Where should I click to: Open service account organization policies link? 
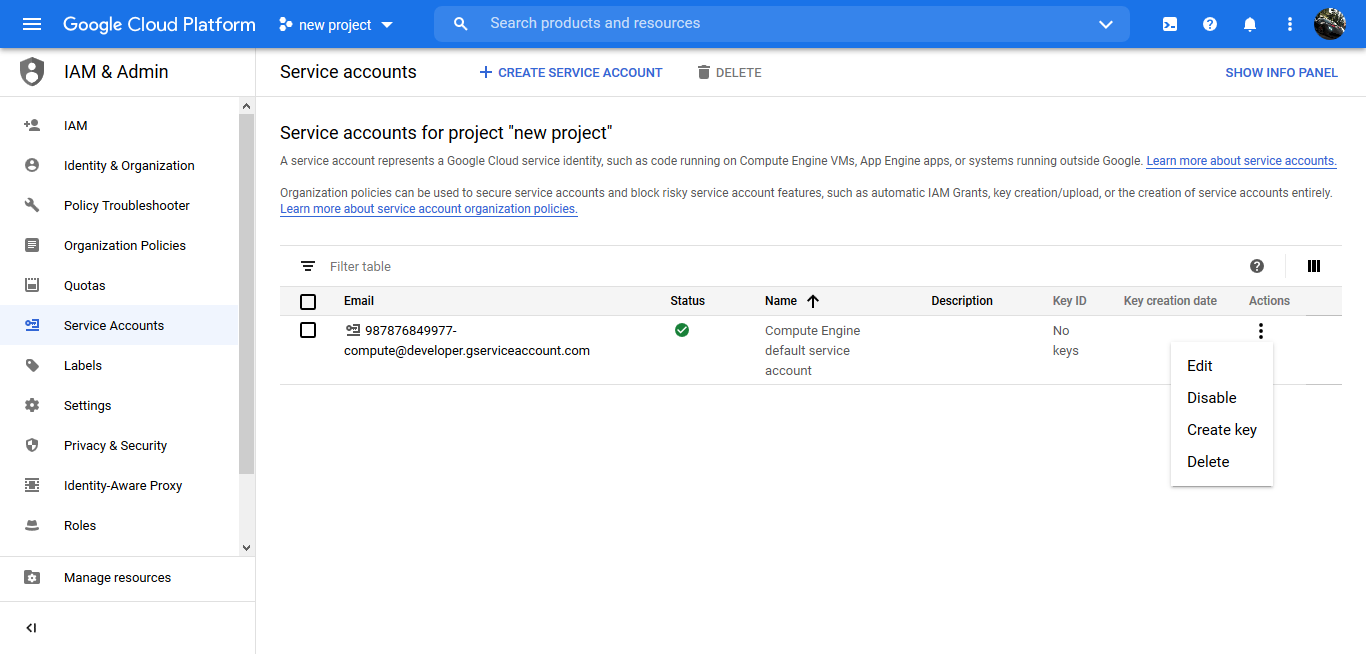click(x=429, y=209)
